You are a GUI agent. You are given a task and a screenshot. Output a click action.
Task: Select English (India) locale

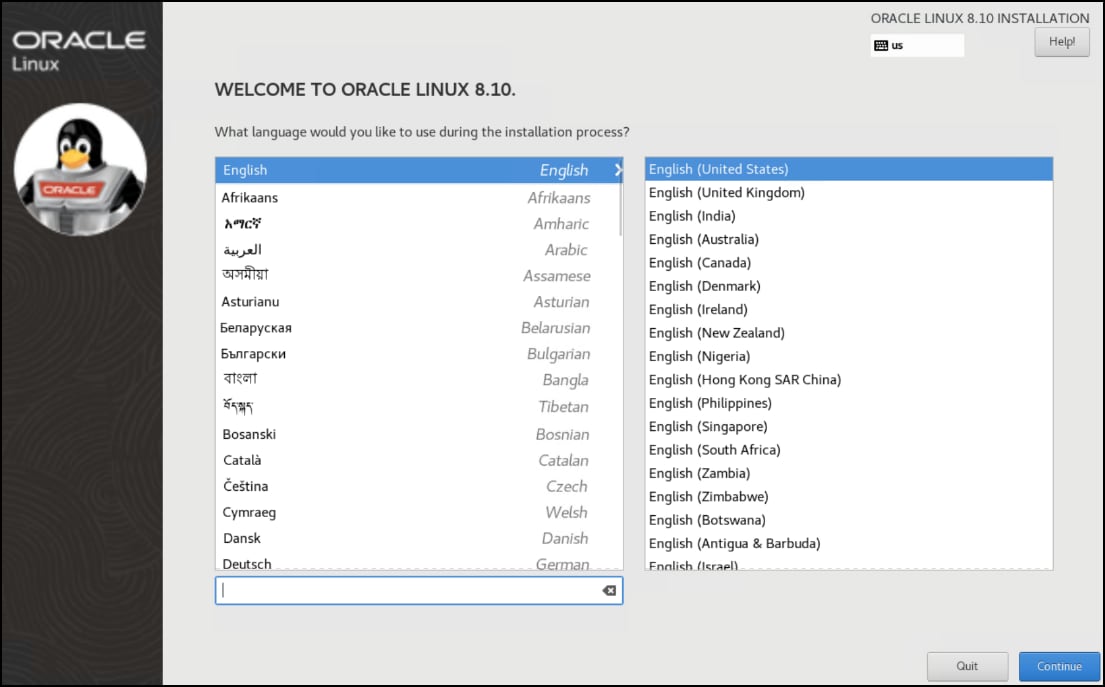pyautogui.click(x=848, y=216)
